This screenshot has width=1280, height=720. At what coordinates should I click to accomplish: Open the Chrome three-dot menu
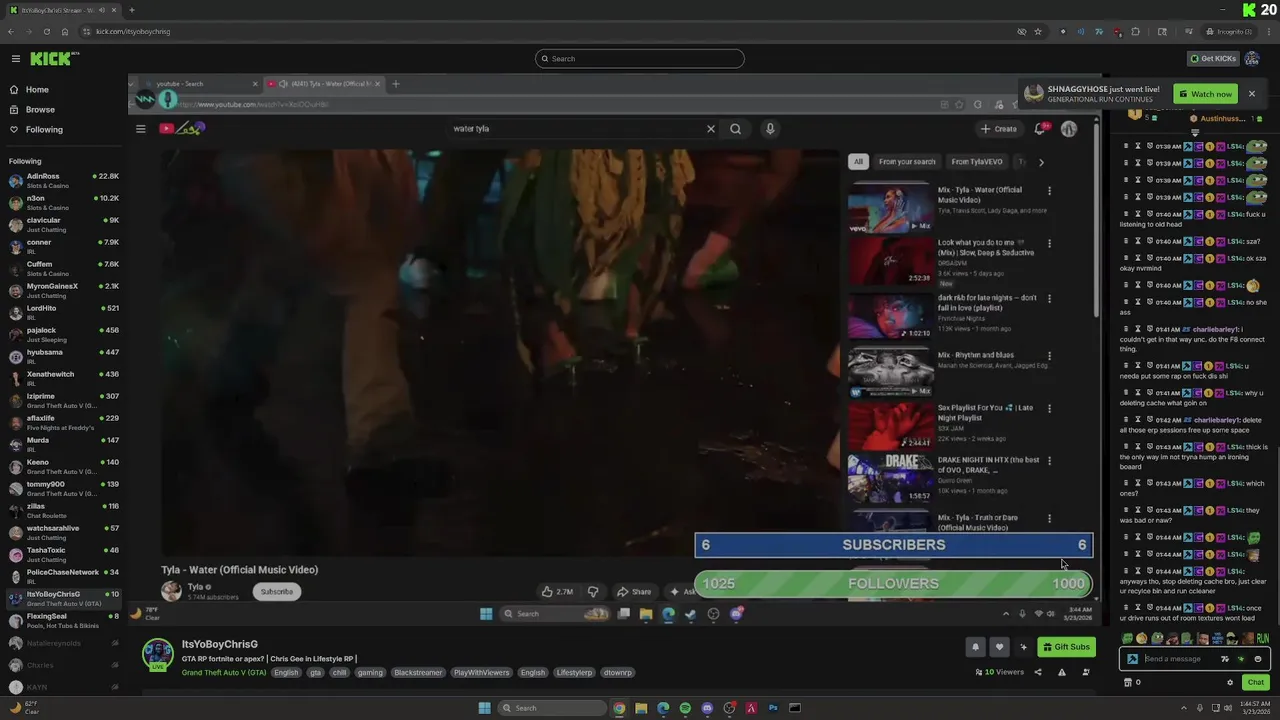click(1268, 31)
